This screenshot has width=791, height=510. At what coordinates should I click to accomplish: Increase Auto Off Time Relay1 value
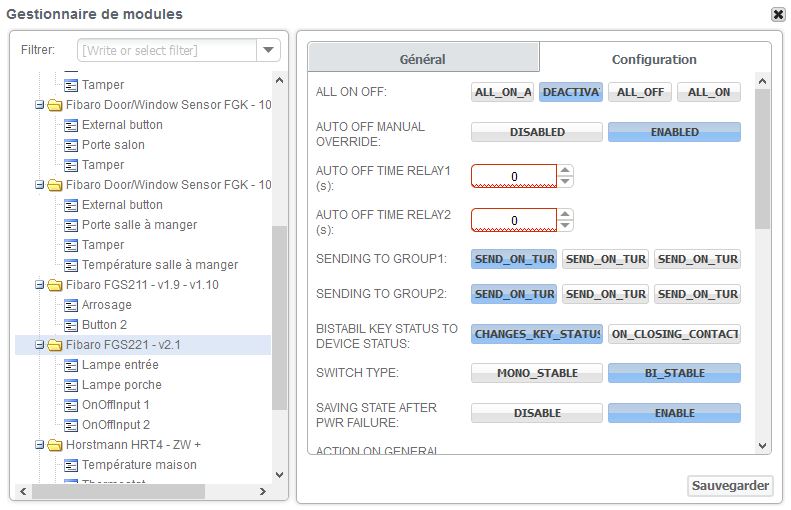click(x=566, y=171)
